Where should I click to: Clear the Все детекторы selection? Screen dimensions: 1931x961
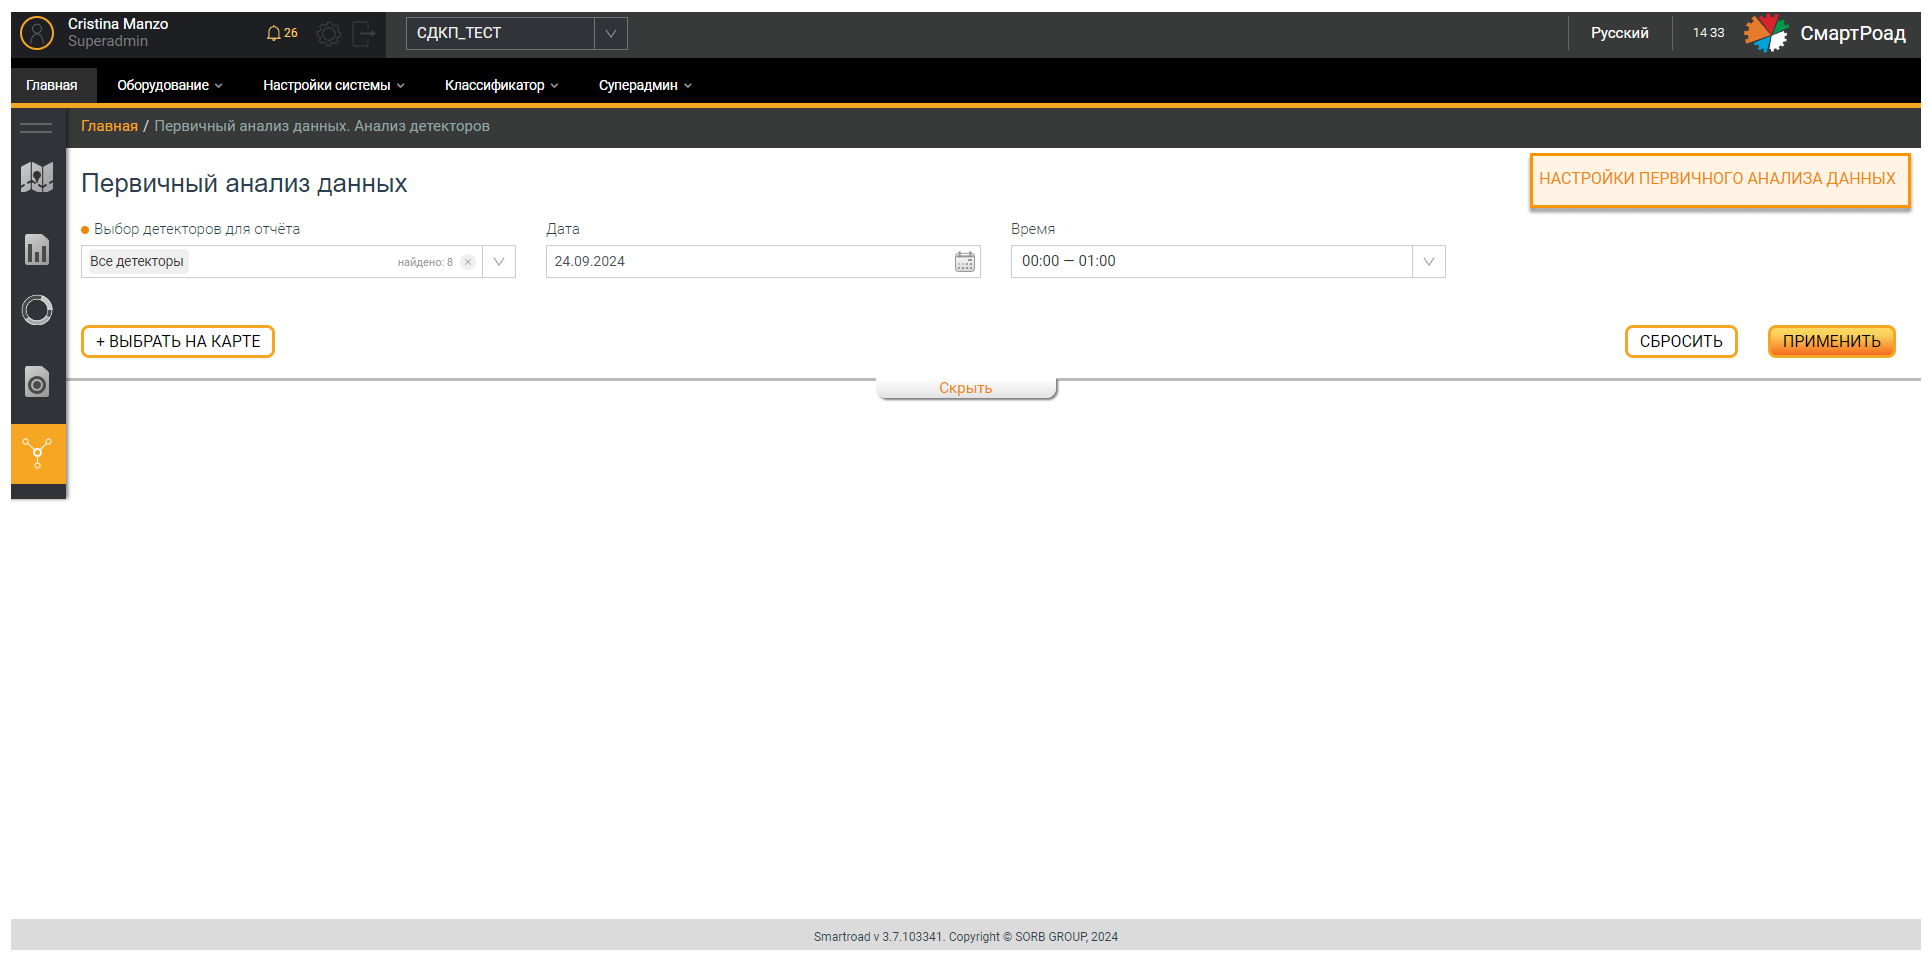(x=468, y=262)
